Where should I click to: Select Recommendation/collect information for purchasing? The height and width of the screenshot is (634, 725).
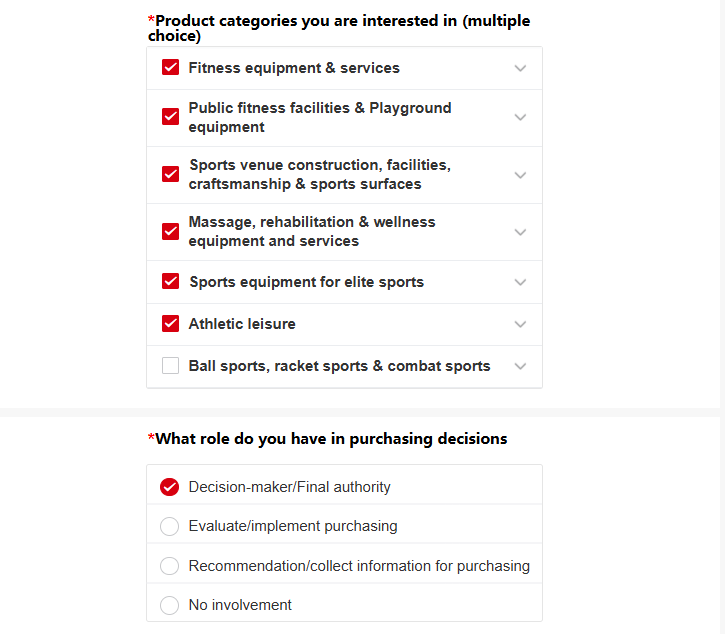pyautogui.click(x=170, y=566)
